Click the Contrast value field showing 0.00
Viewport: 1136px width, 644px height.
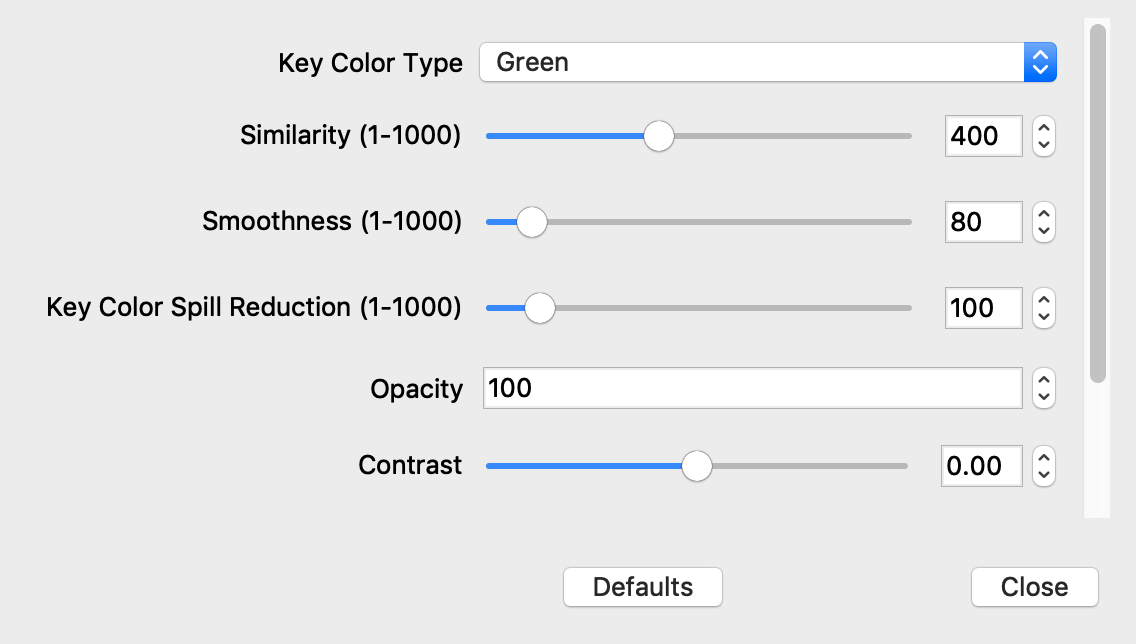pos(980,466)
